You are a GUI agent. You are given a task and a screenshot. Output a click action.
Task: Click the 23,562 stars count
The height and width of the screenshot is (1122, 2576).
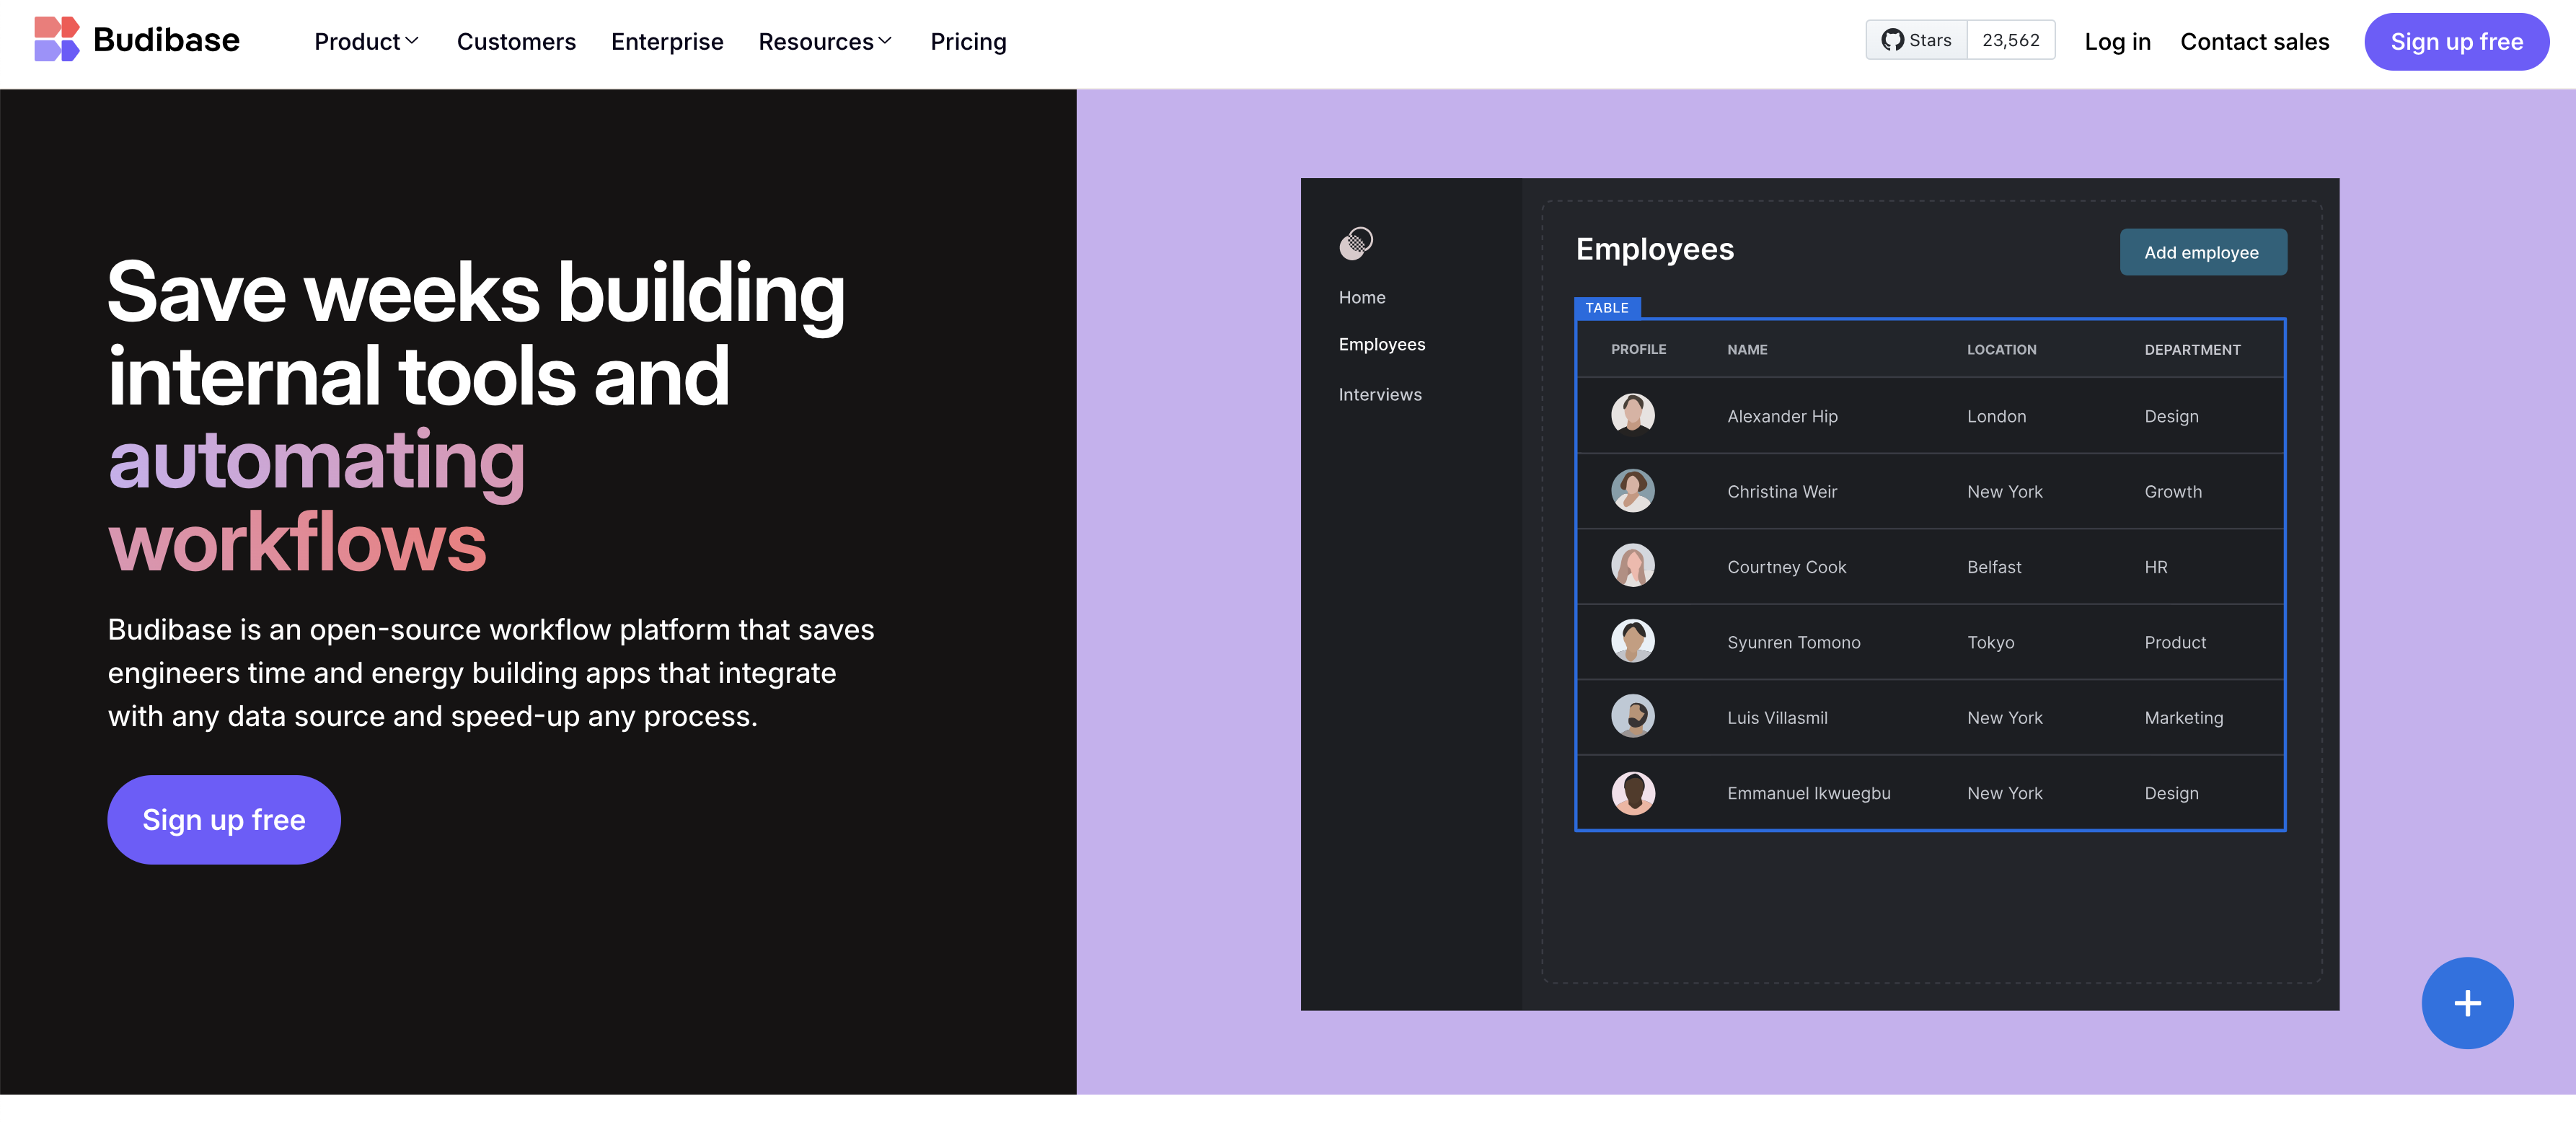pyautogui.click(x=2010, y=40)
